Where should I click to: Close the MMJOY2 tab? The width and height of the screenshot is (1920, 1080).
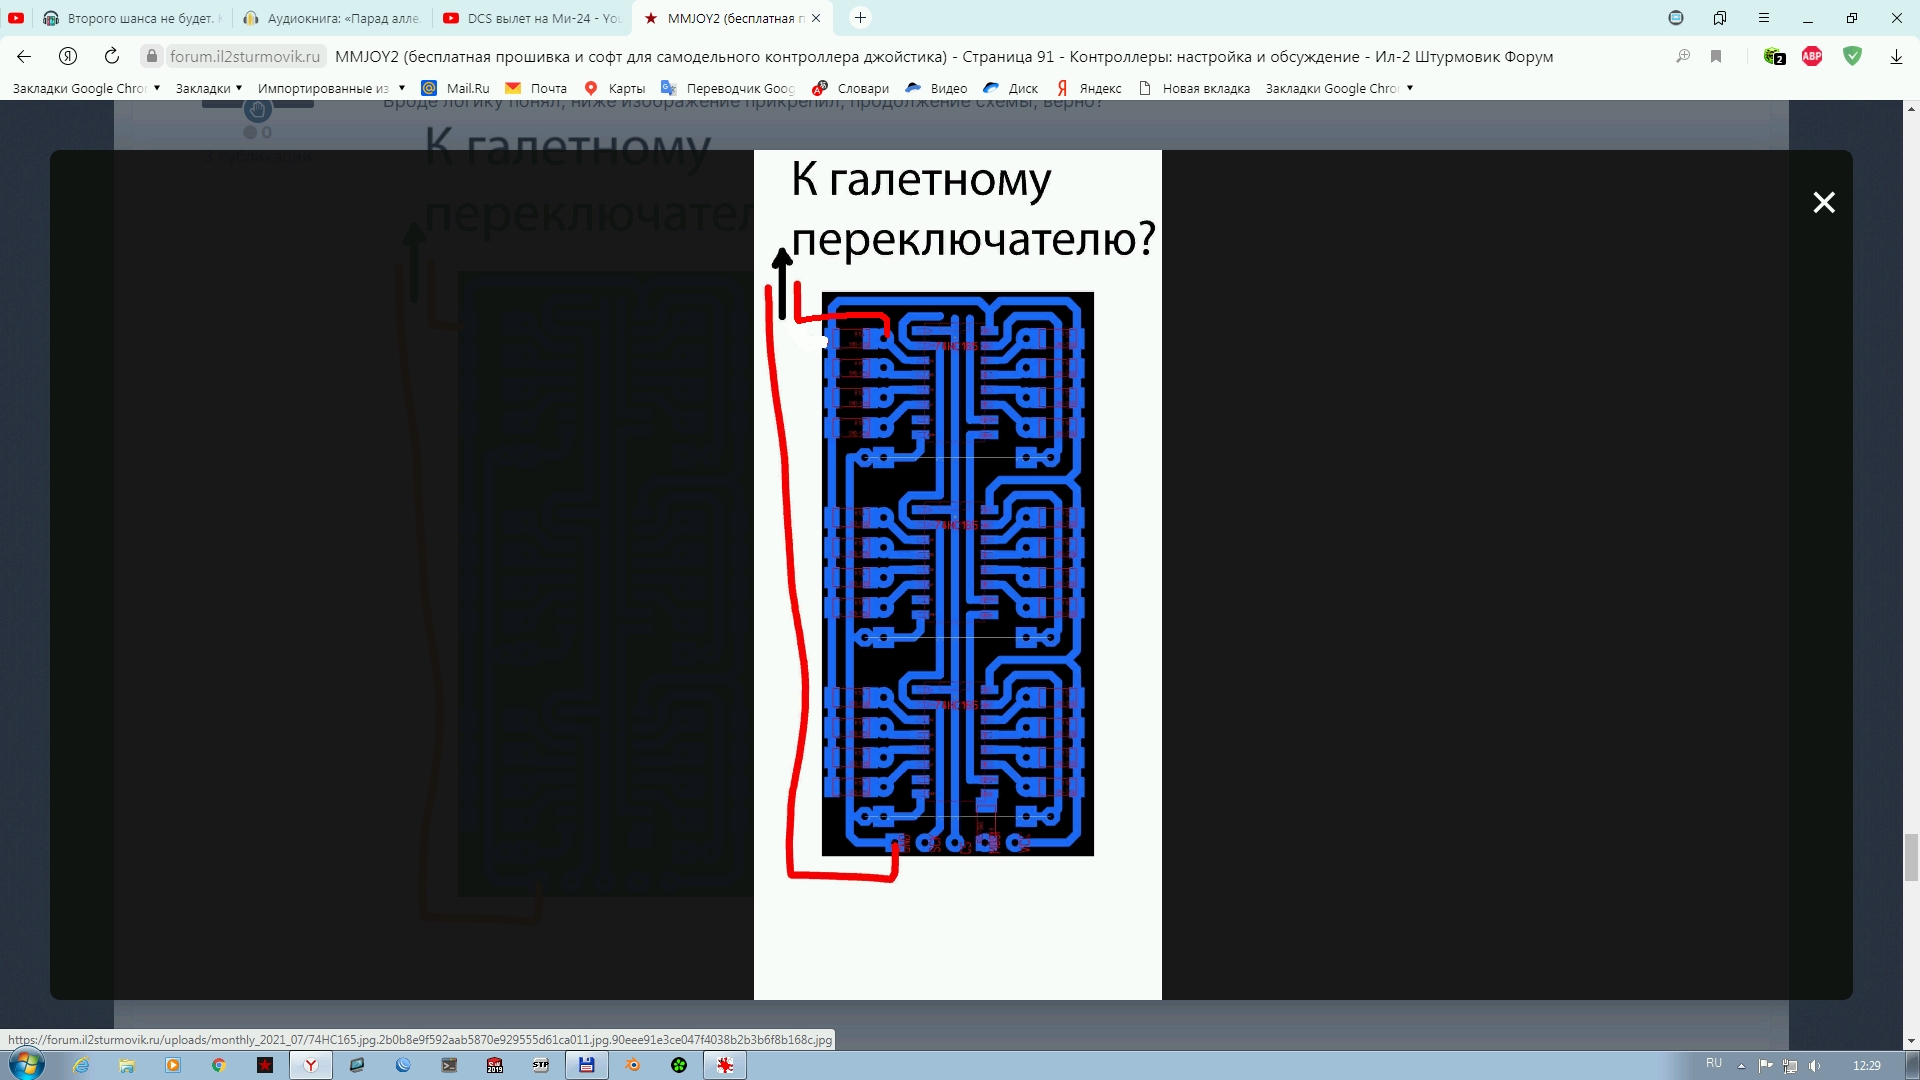[816, 18]
